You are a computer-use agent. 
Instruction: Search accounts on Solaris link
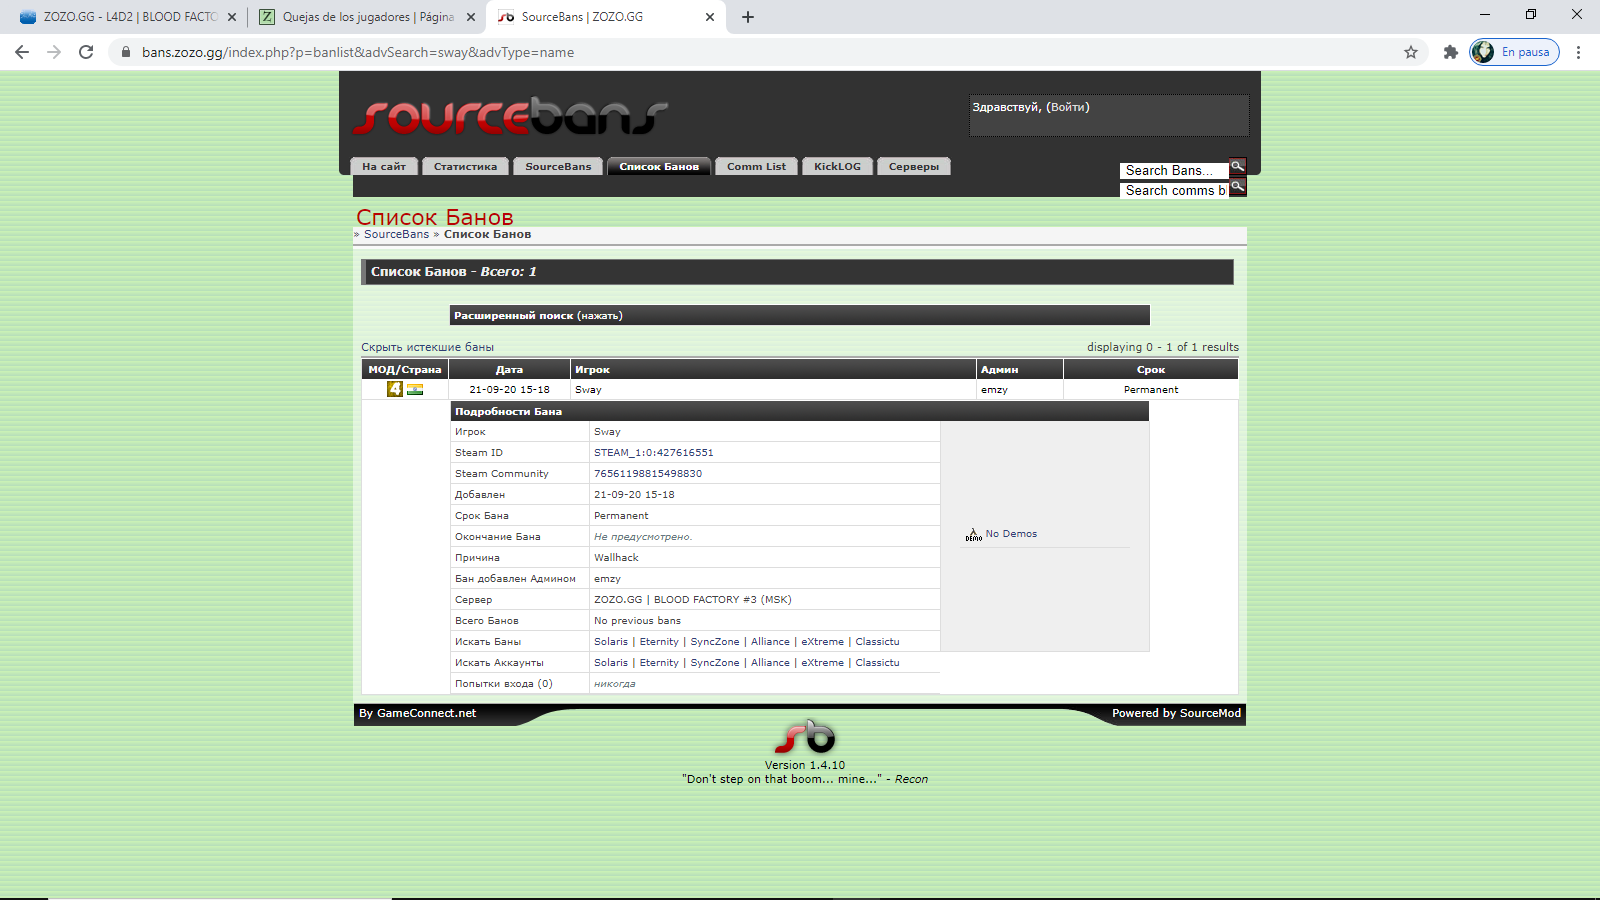click(611, 663)
